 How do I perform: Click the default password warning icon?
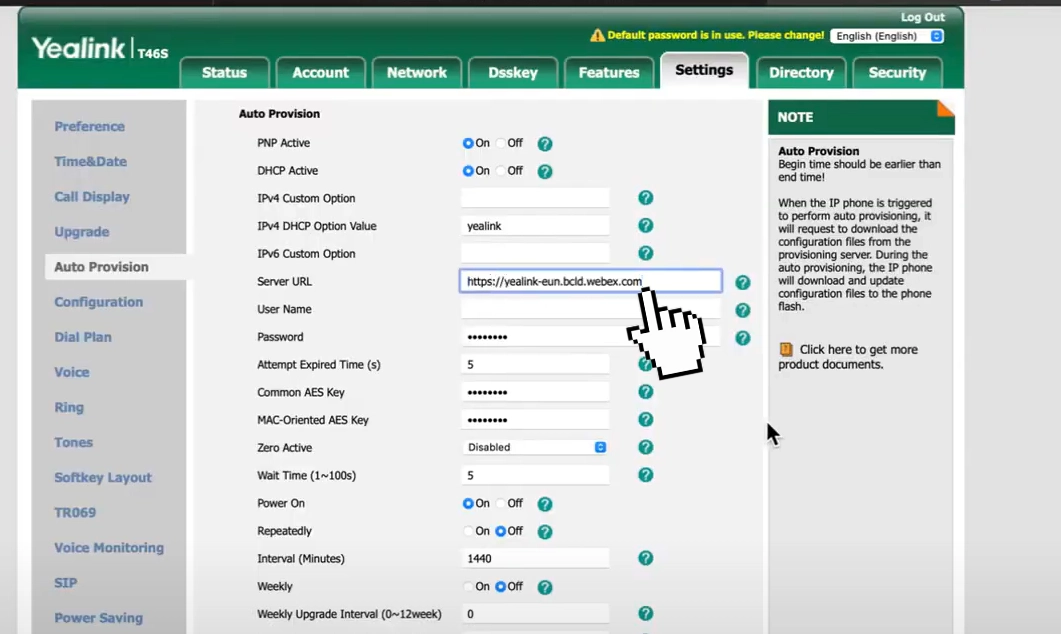point(597,35)
